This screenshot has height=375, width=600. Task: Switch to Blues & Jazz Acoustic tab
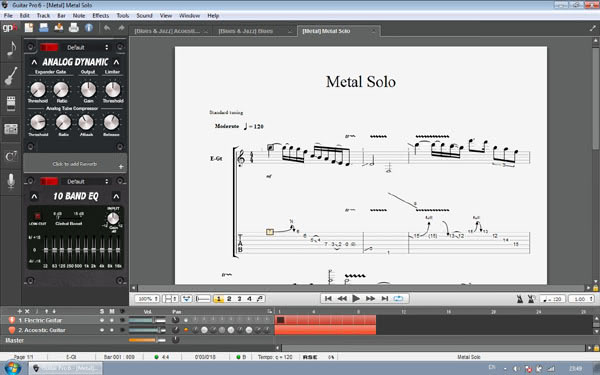coord(170,31)
